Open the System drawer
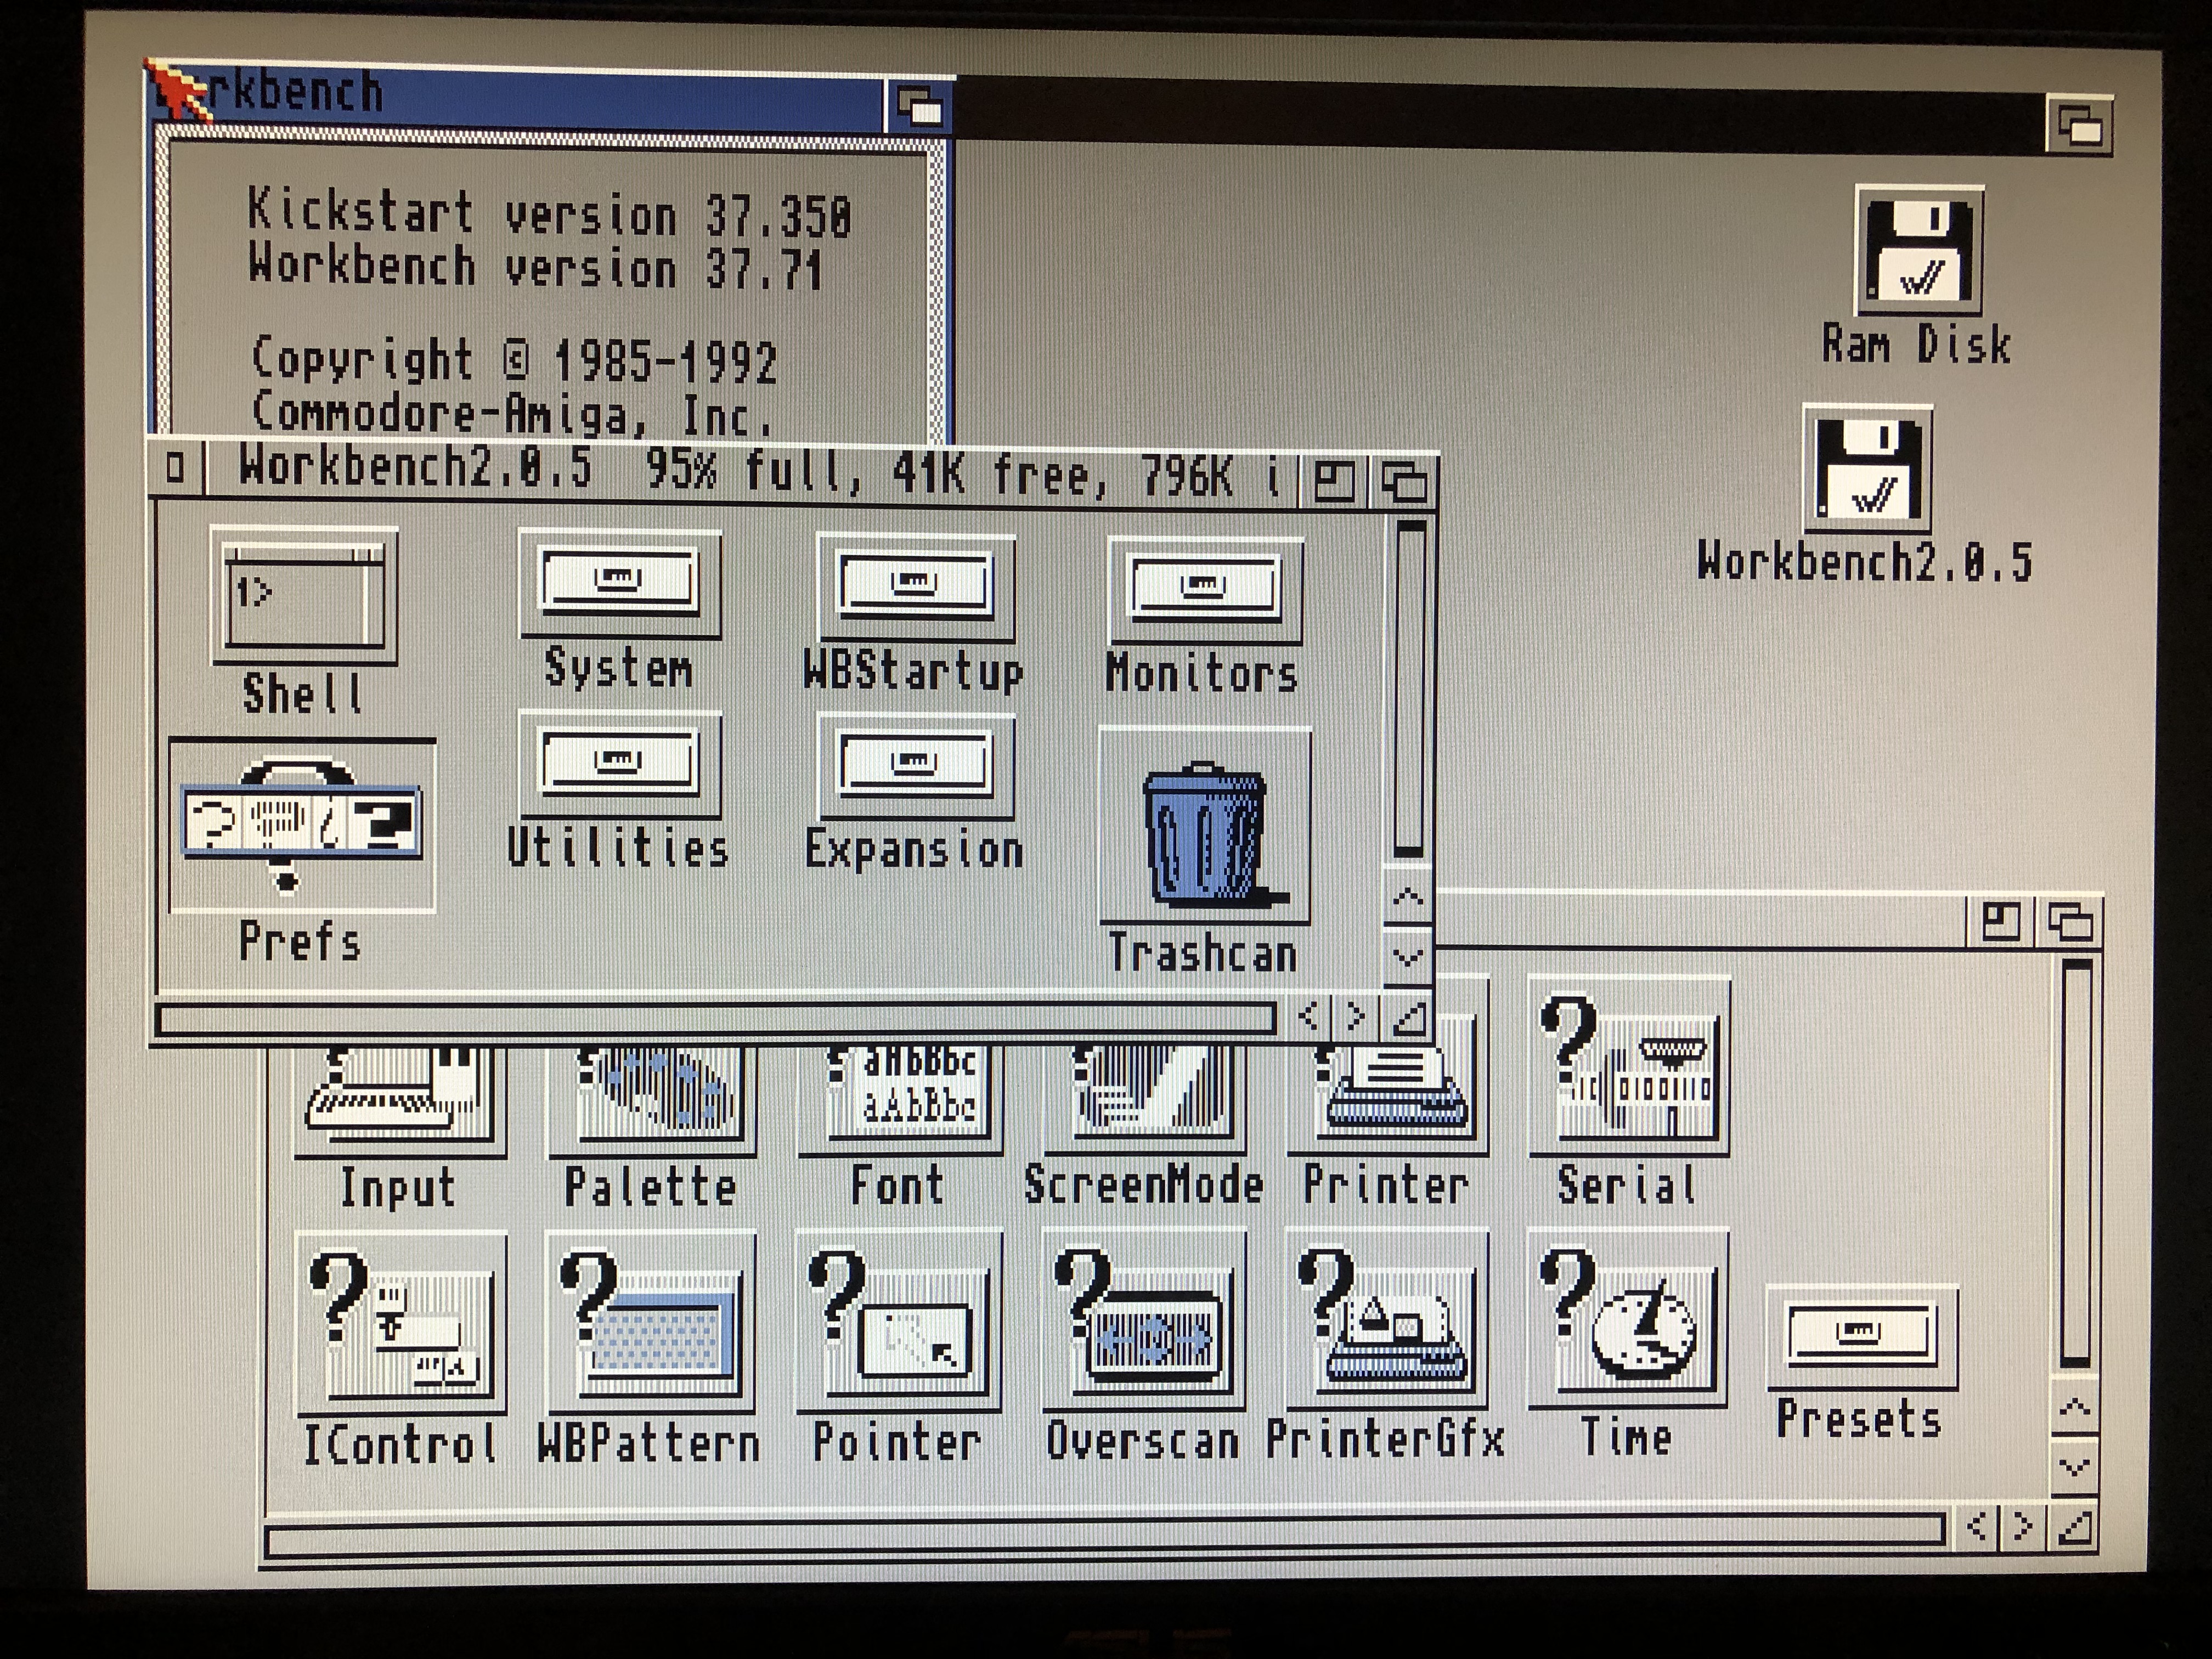2212x1659 pixels. click(x=619, y=583)
